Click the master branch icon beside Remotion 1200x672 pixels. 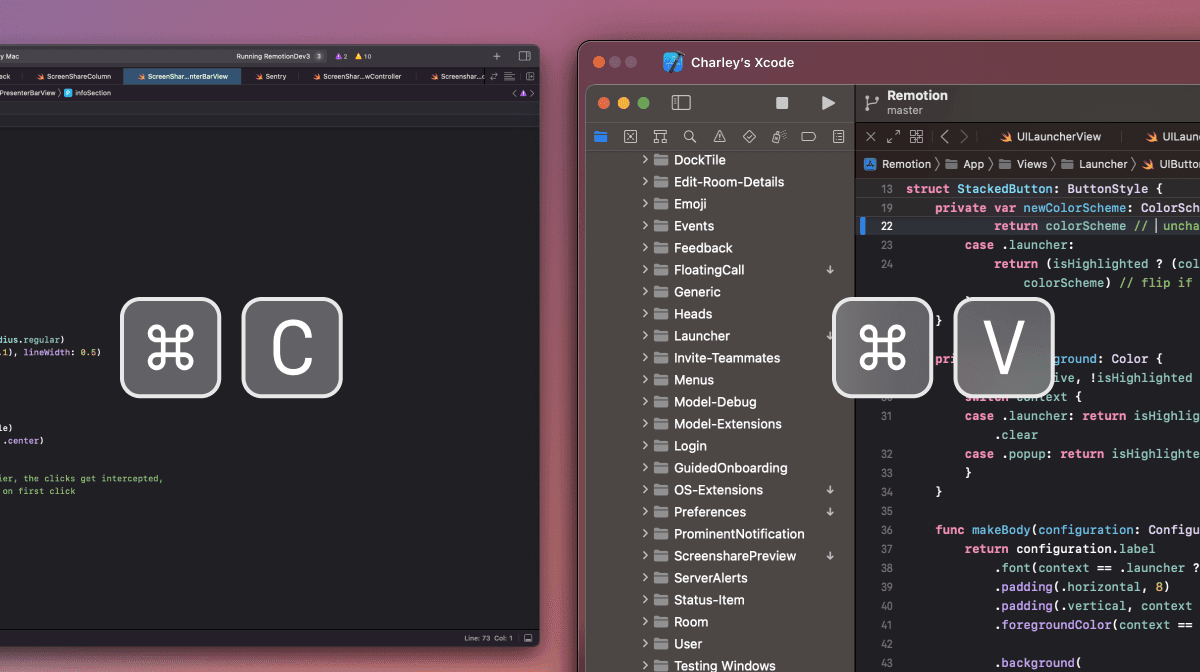click(x=871, y=102)
